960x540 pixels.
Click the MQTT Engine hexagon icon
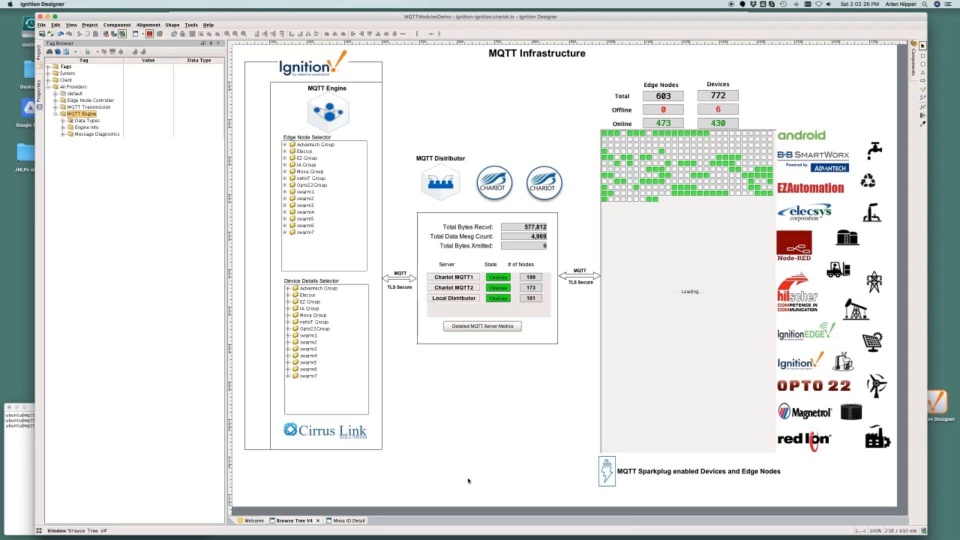point(327,112)
